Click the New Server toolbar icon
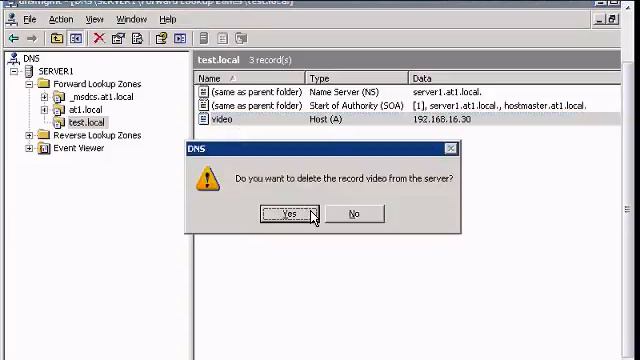 coord(204,39)
